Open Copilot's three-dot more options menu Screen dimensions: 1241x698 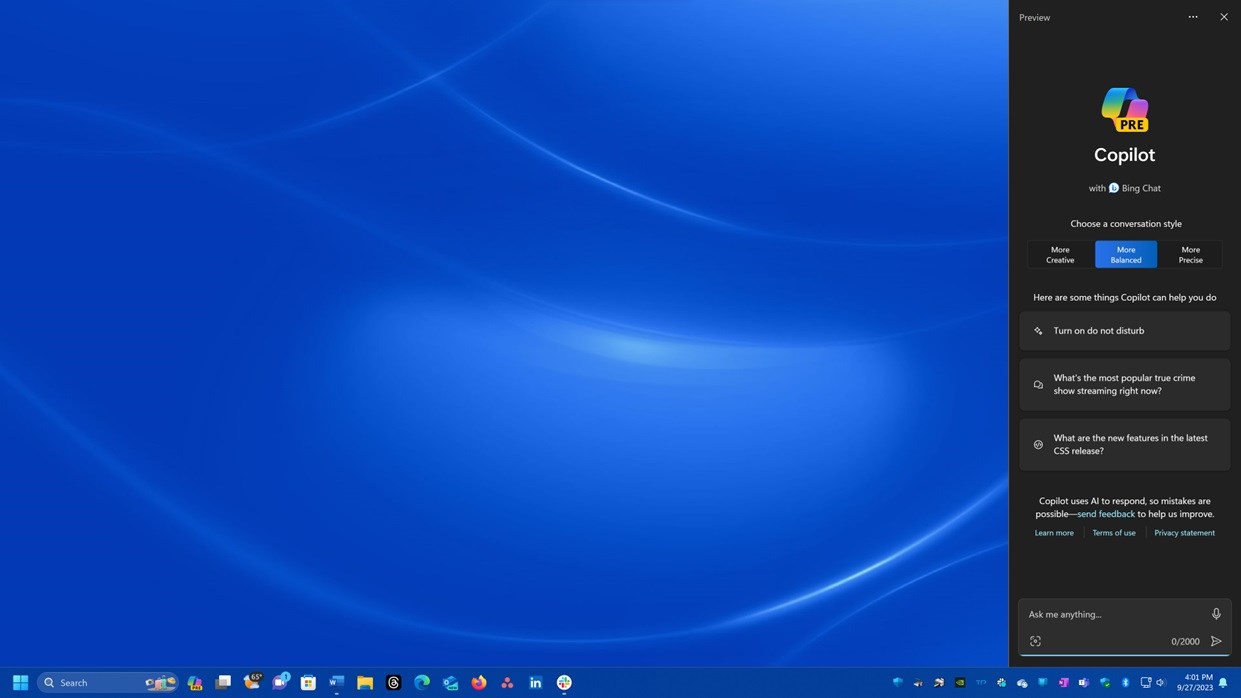click(1193, 17)
